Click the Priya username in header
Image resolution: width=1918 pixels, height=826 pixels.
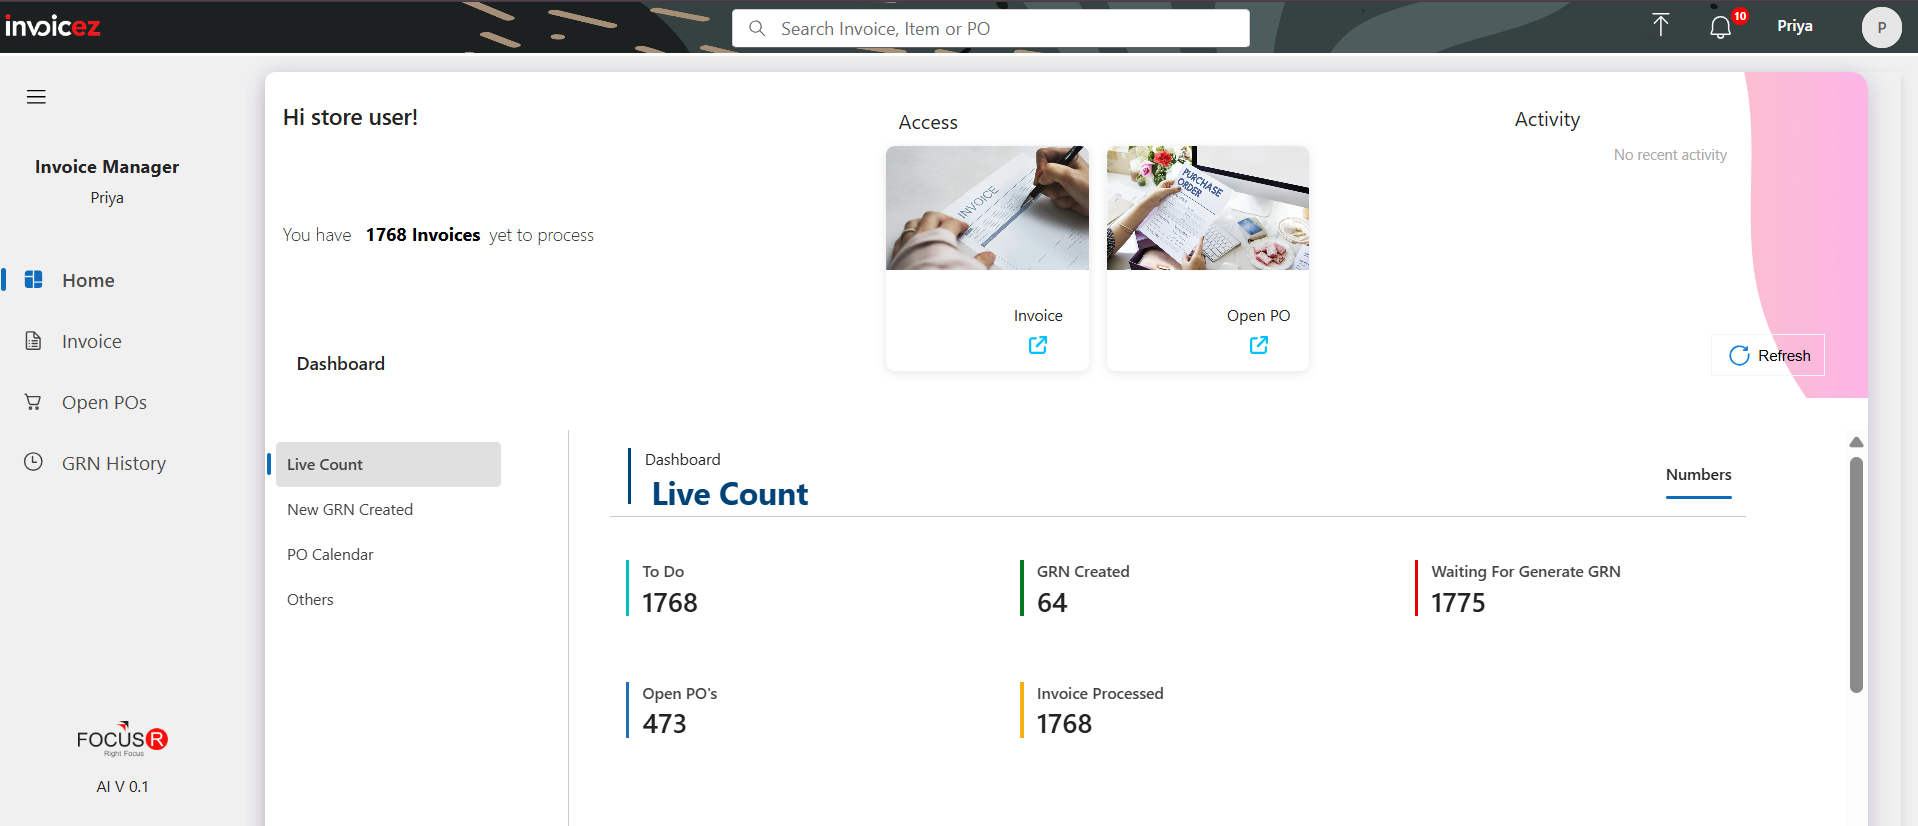point(1795,26)
